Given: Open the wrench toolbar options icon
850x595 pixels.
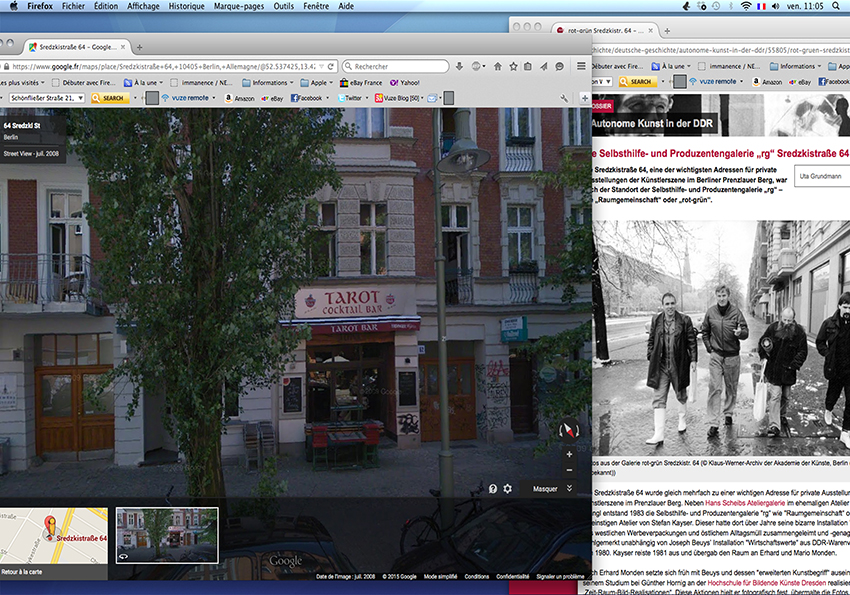Looking at the screenshot, I should (564, 98).
